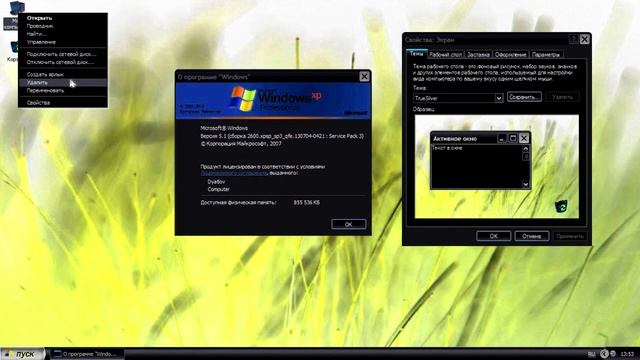Switch to the Параметры tab
Image resolution: width=640 pixels, height=360 pixels.
[546, 54]
